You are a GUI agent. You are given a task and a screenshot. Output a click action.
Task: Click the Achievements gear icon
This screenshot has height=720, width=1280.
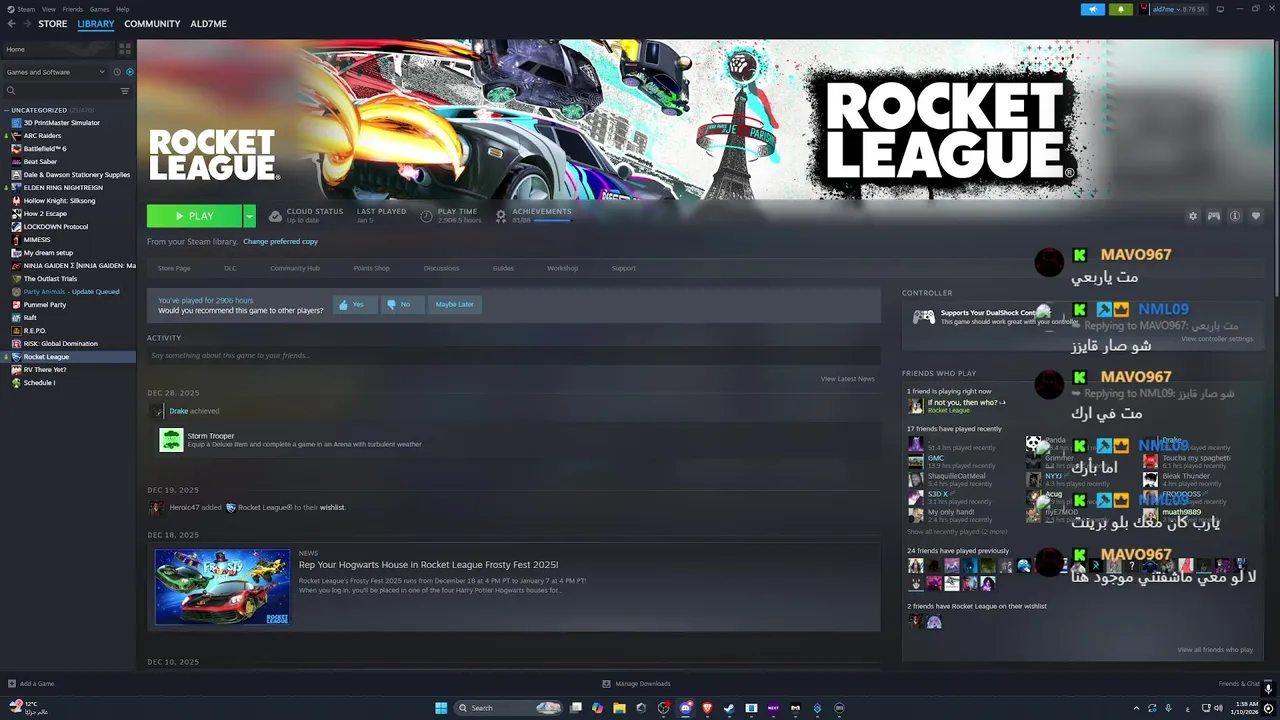501,216
